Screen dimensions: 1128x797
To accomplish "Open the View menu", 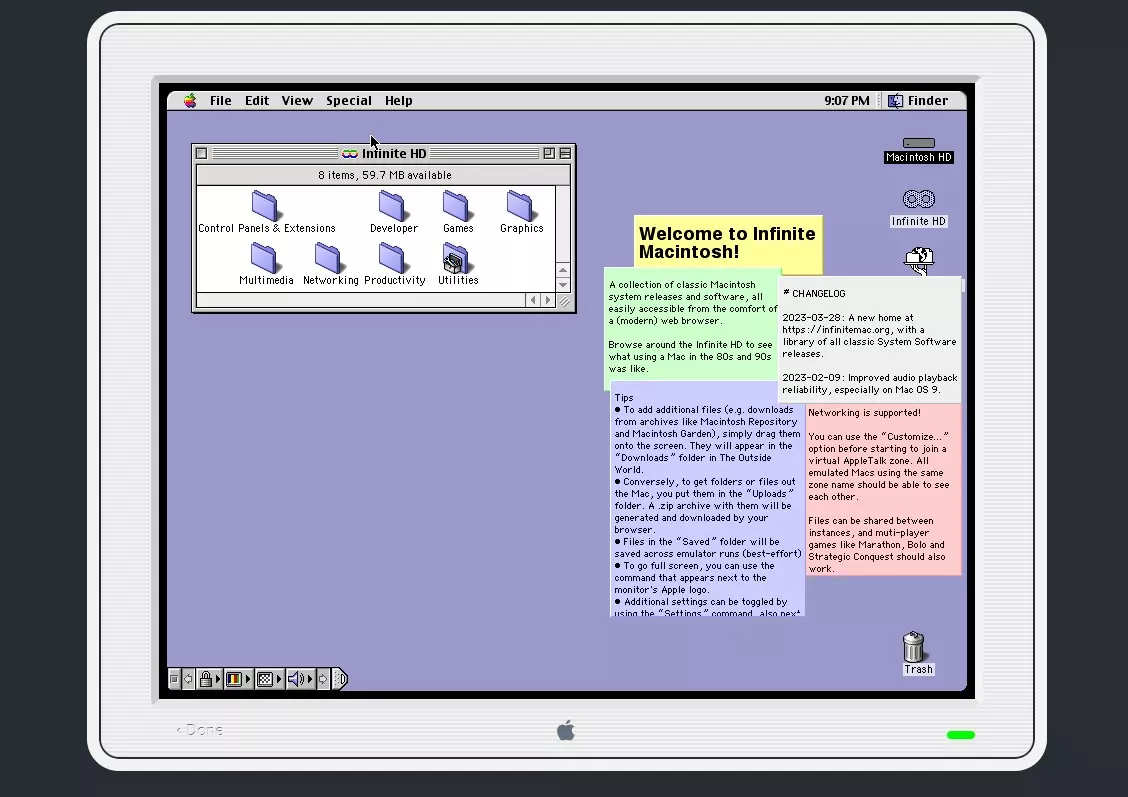I will [x=297, y=101].
